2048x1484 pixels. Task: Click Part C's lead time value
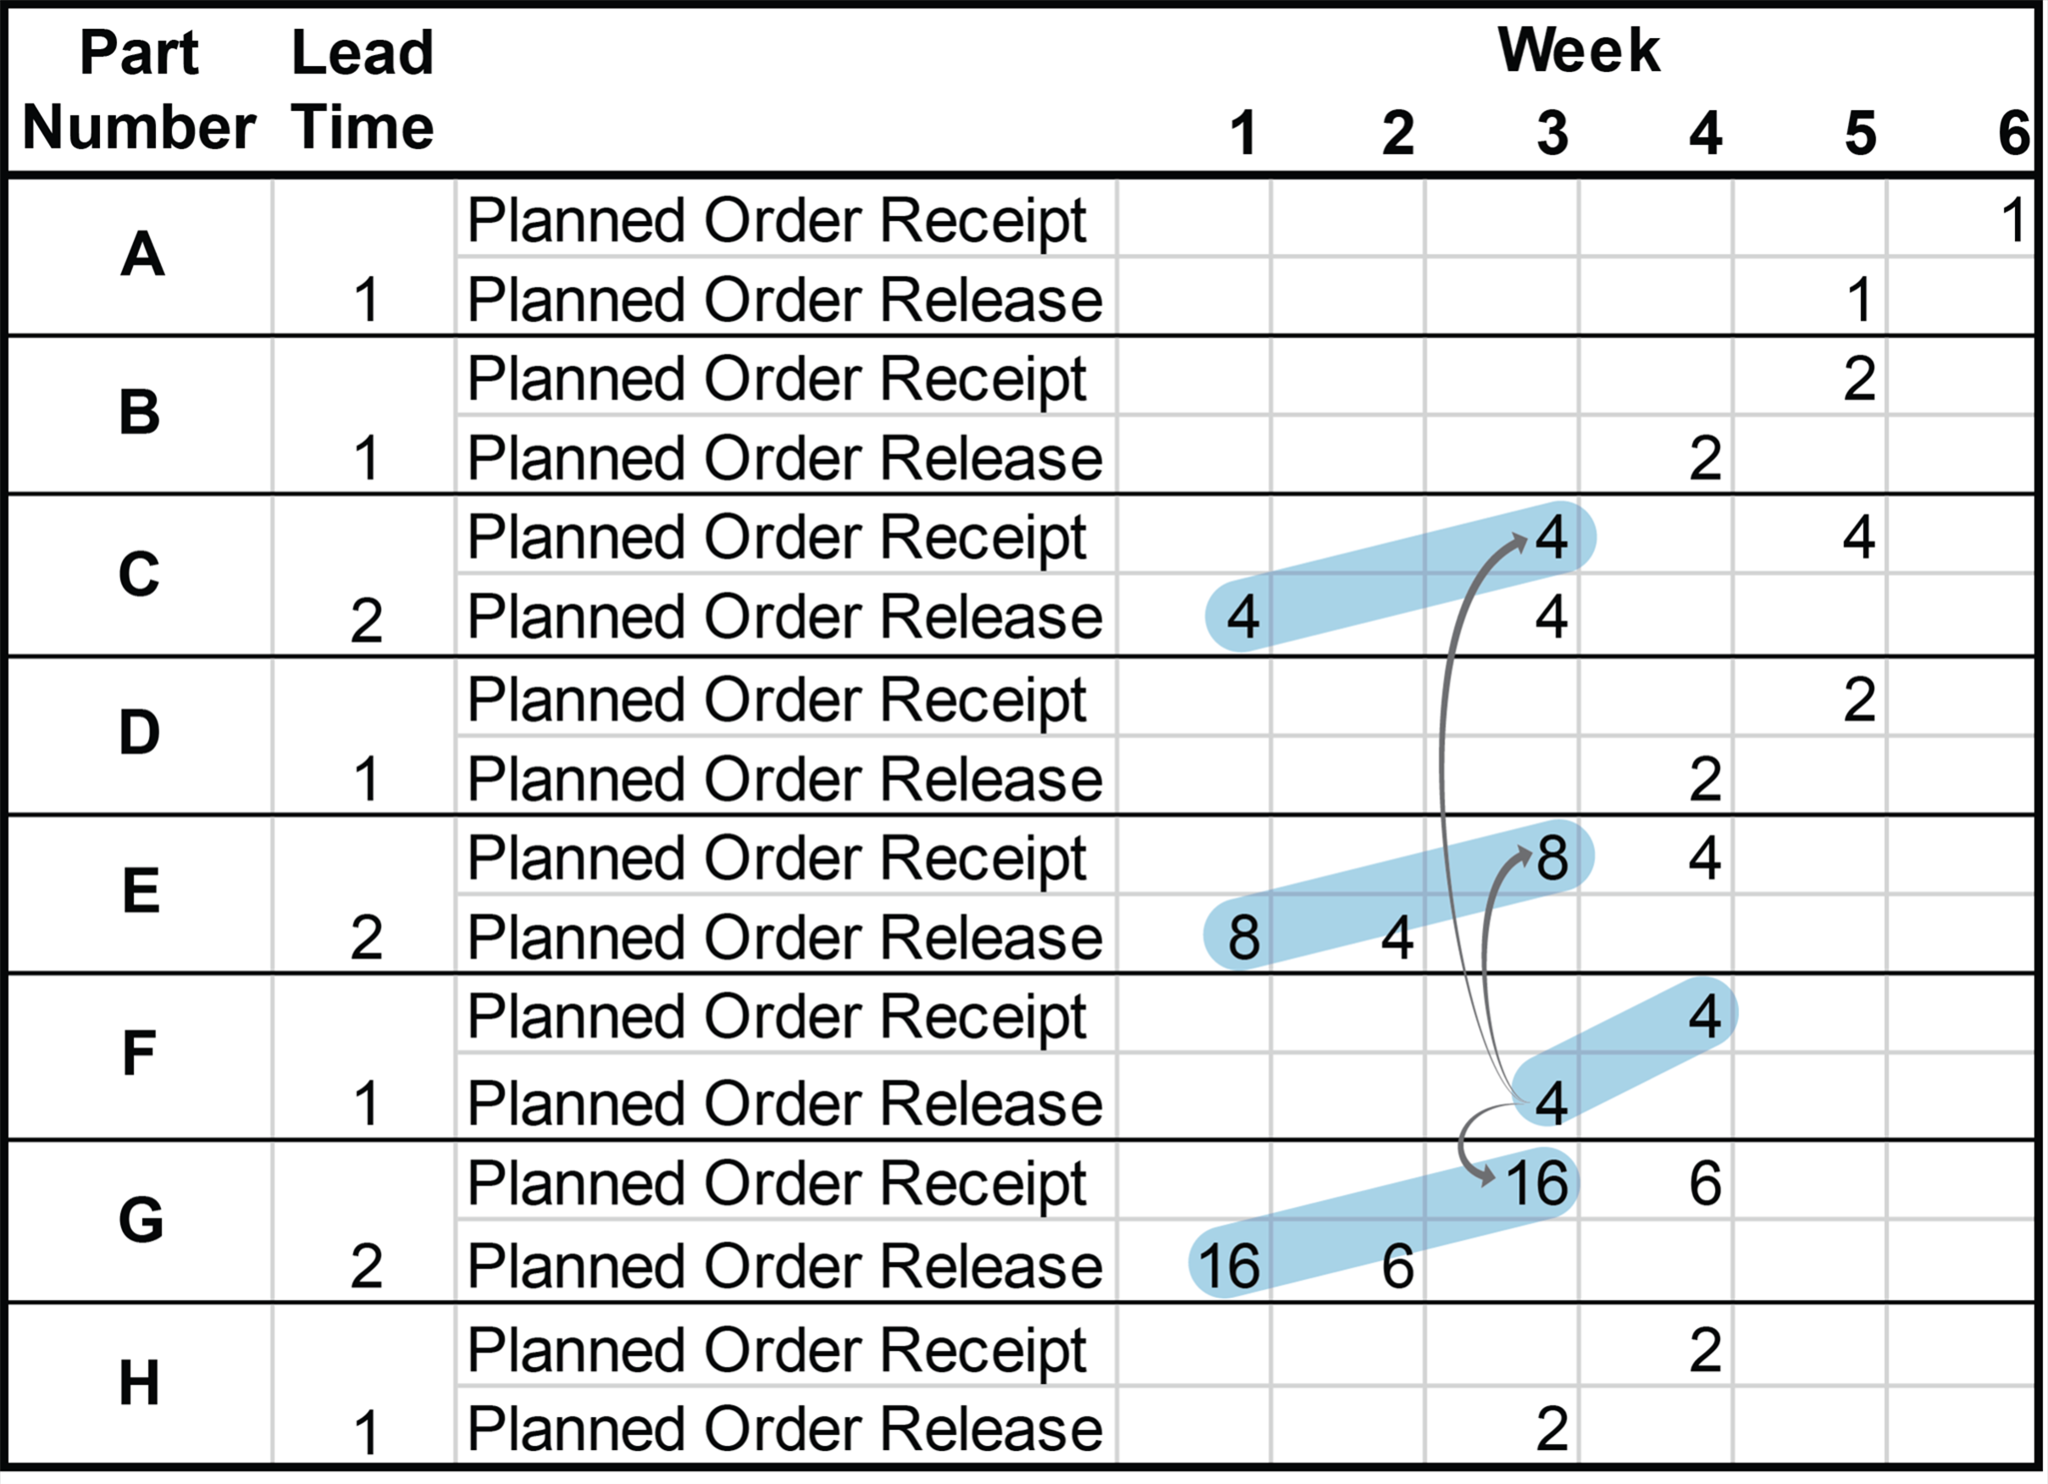[366, 620]
